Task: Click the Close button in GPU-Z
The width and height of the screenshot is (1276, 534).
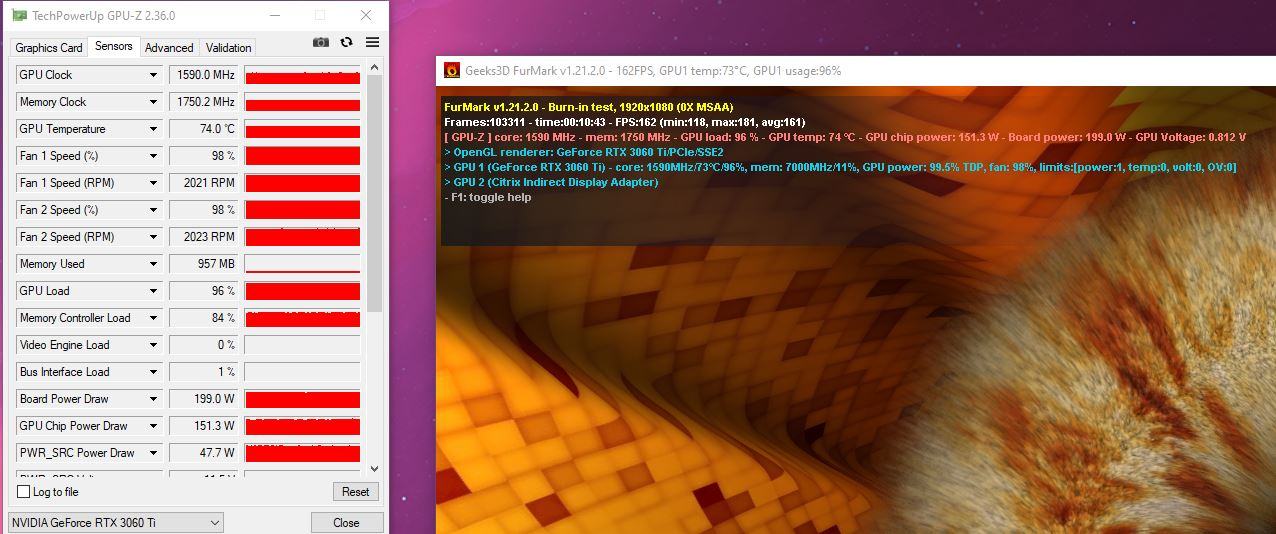Action: click(x=346, y=522)
